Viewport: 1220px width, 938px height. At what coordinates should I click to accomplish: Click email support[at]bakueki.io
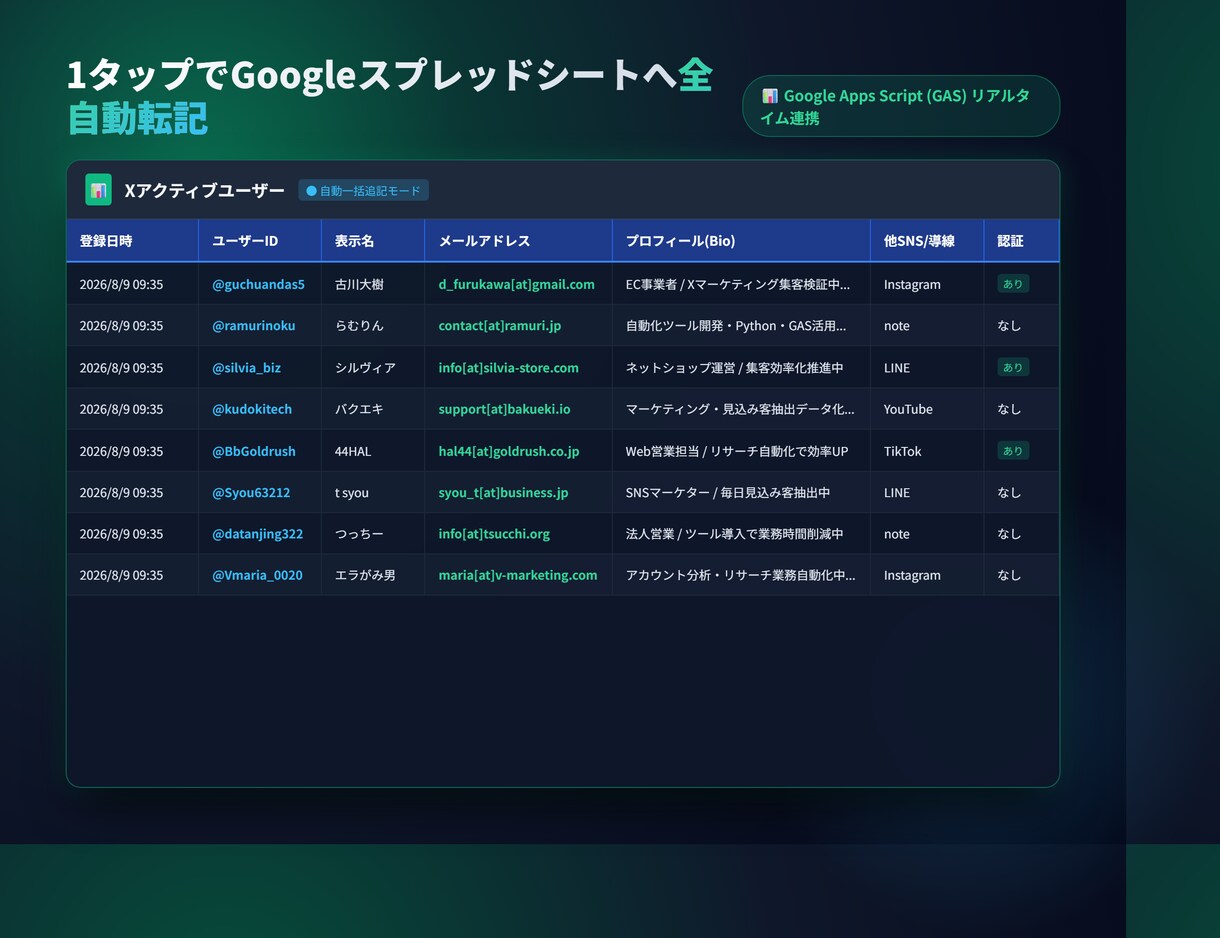(x=504, y=409)
